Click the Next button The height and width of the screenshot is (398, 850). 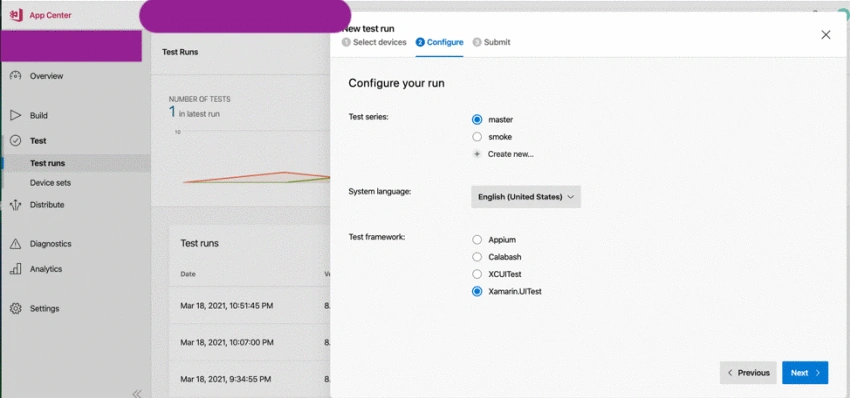click(x=805, y=373)
